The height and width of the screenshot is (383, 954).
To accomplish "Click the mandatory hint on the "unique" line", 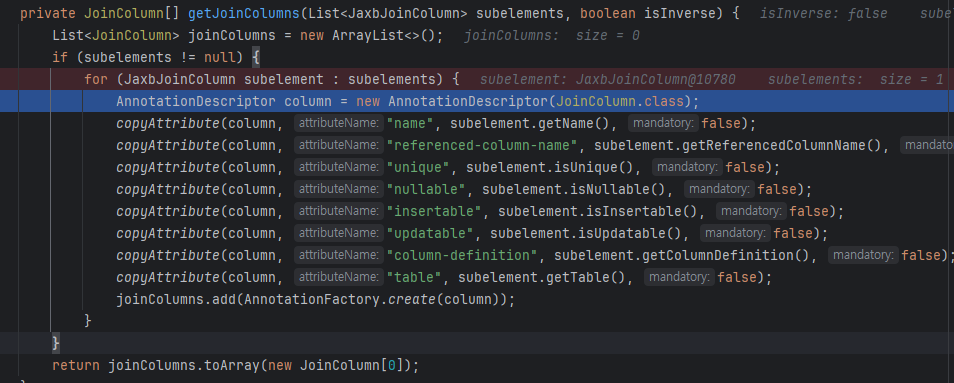I will (688, 167).
